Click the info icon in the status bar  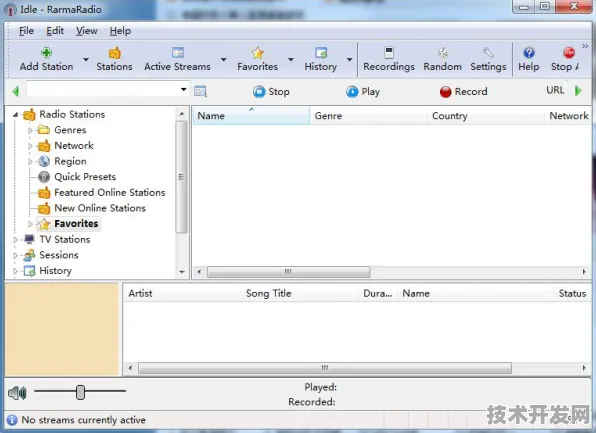click(12, 420)
